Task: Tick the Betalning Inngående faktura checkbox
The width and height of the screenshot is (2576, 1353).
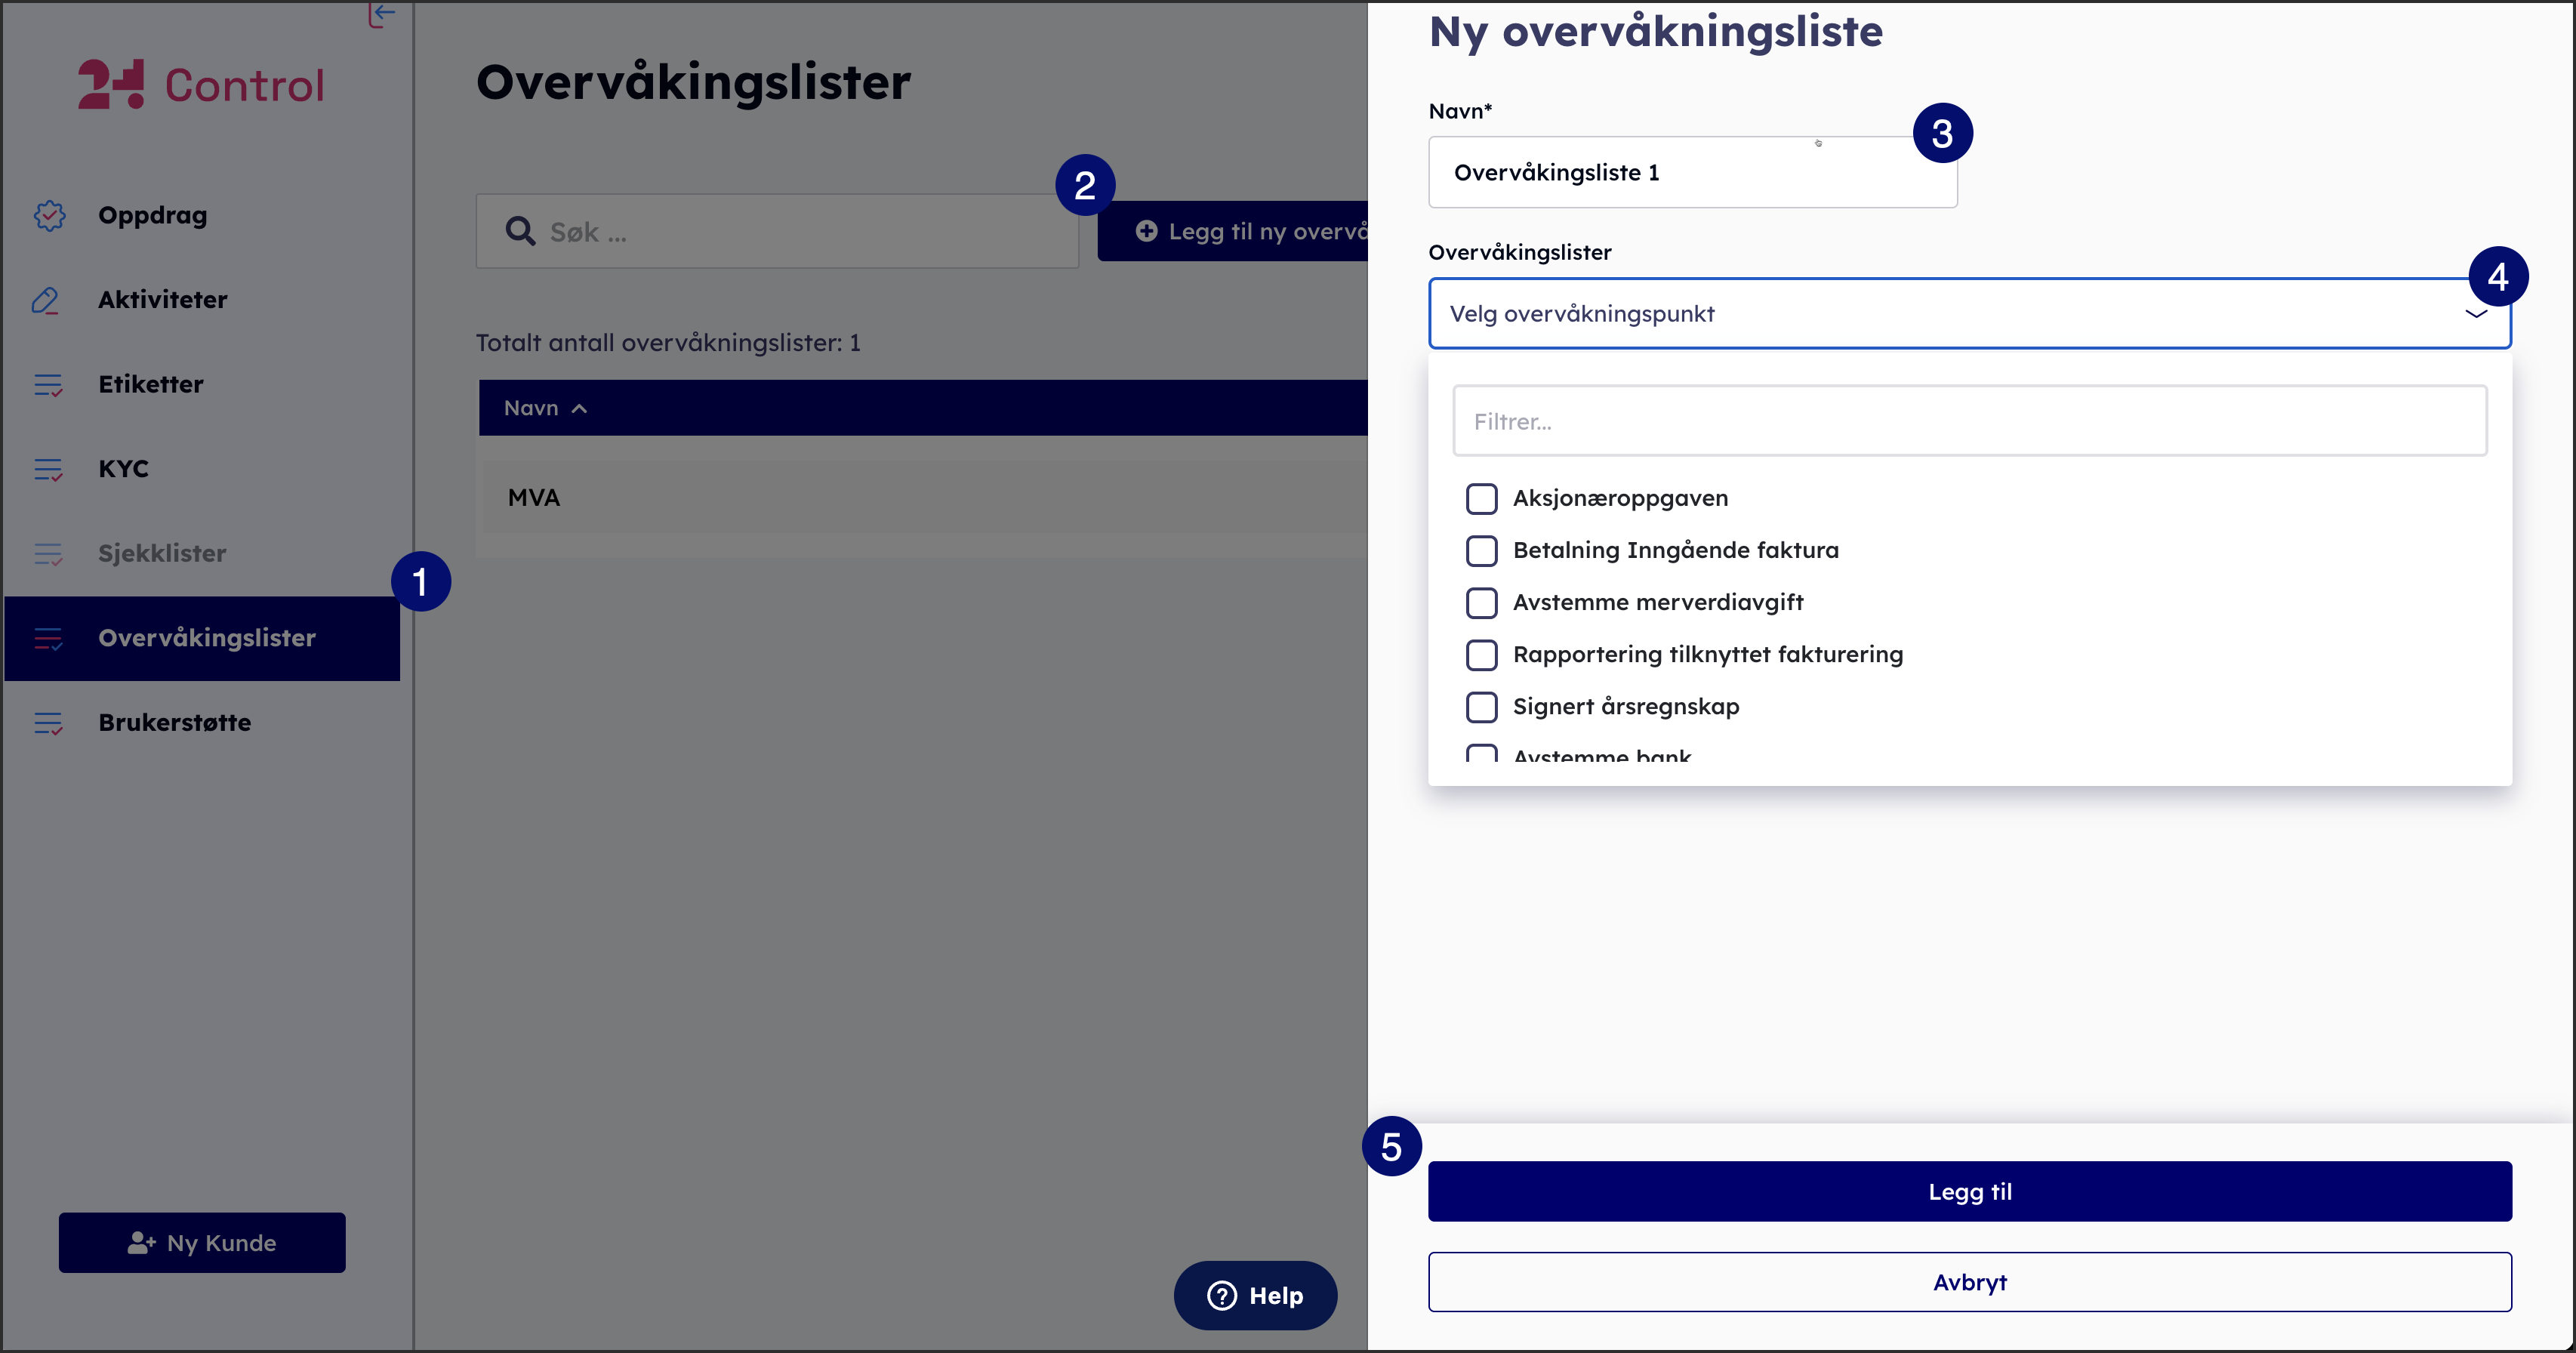Action: 1481,550
